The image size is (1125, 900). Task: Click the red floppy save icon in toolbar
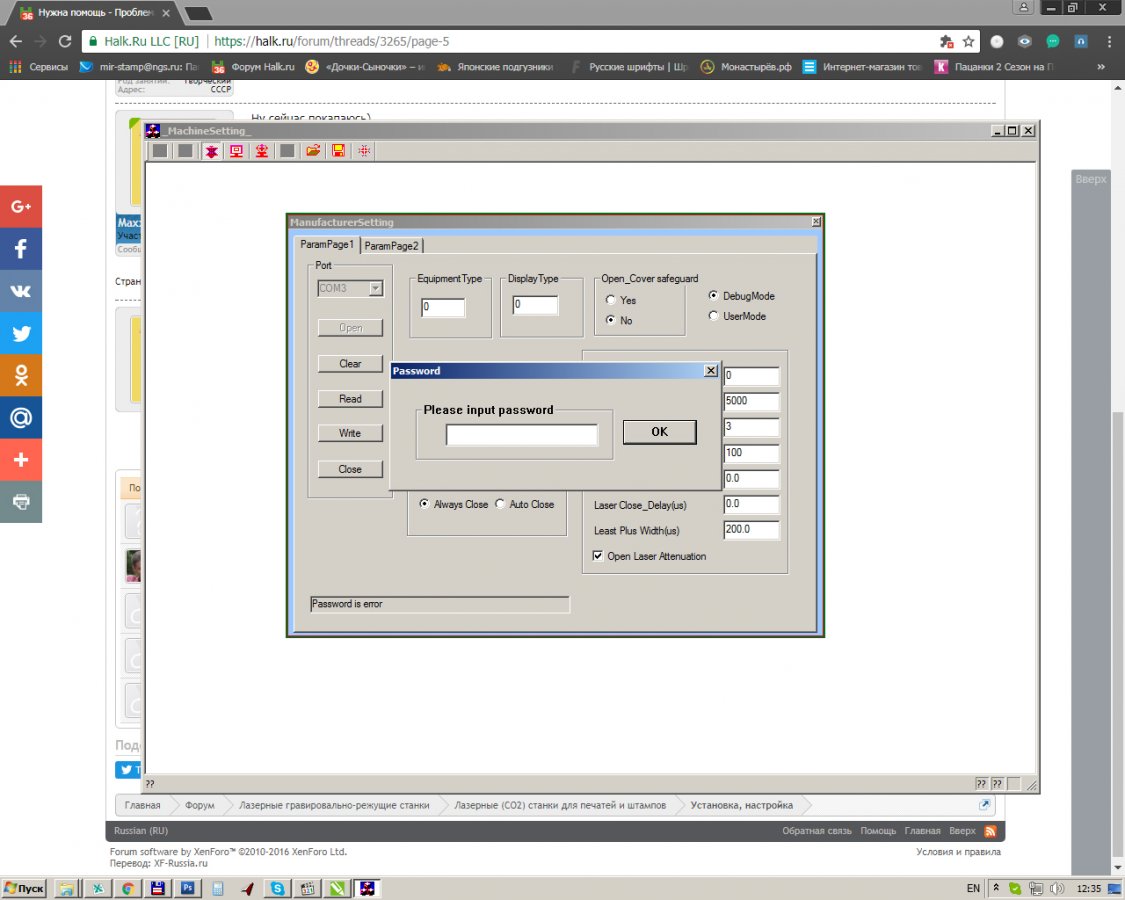(339, 151)
